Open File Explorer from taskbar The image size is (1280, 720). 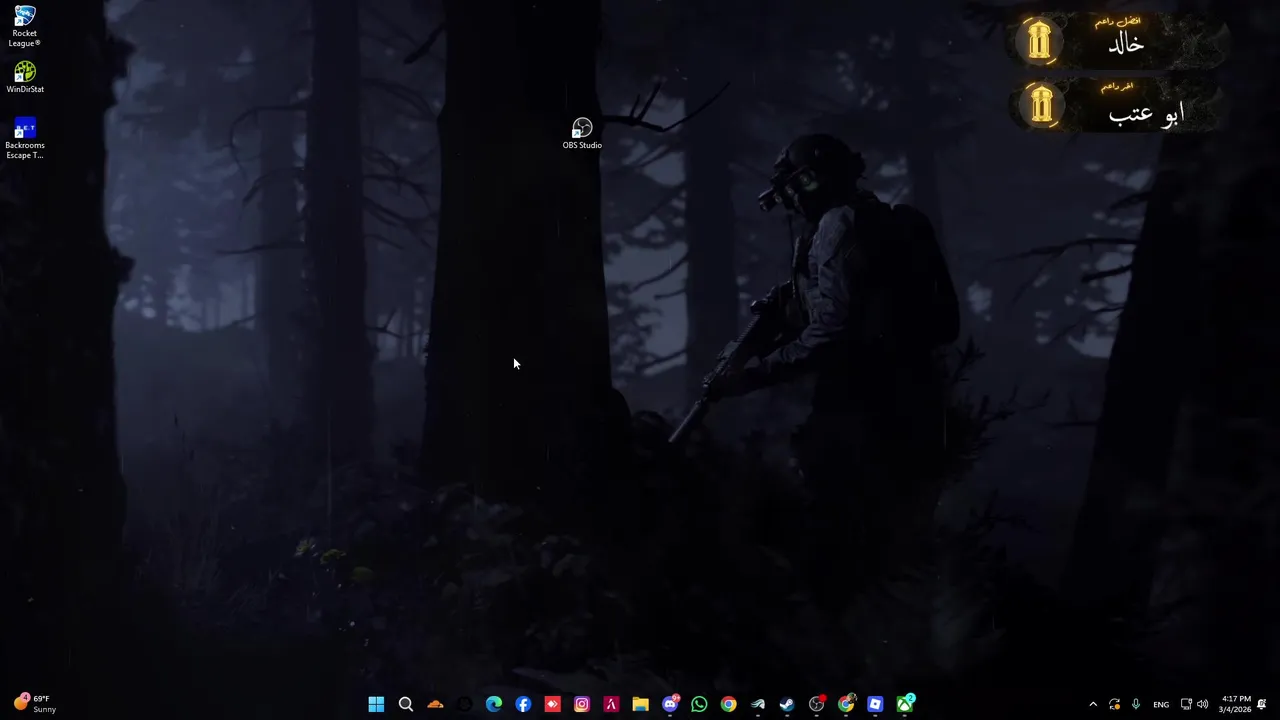640,705
